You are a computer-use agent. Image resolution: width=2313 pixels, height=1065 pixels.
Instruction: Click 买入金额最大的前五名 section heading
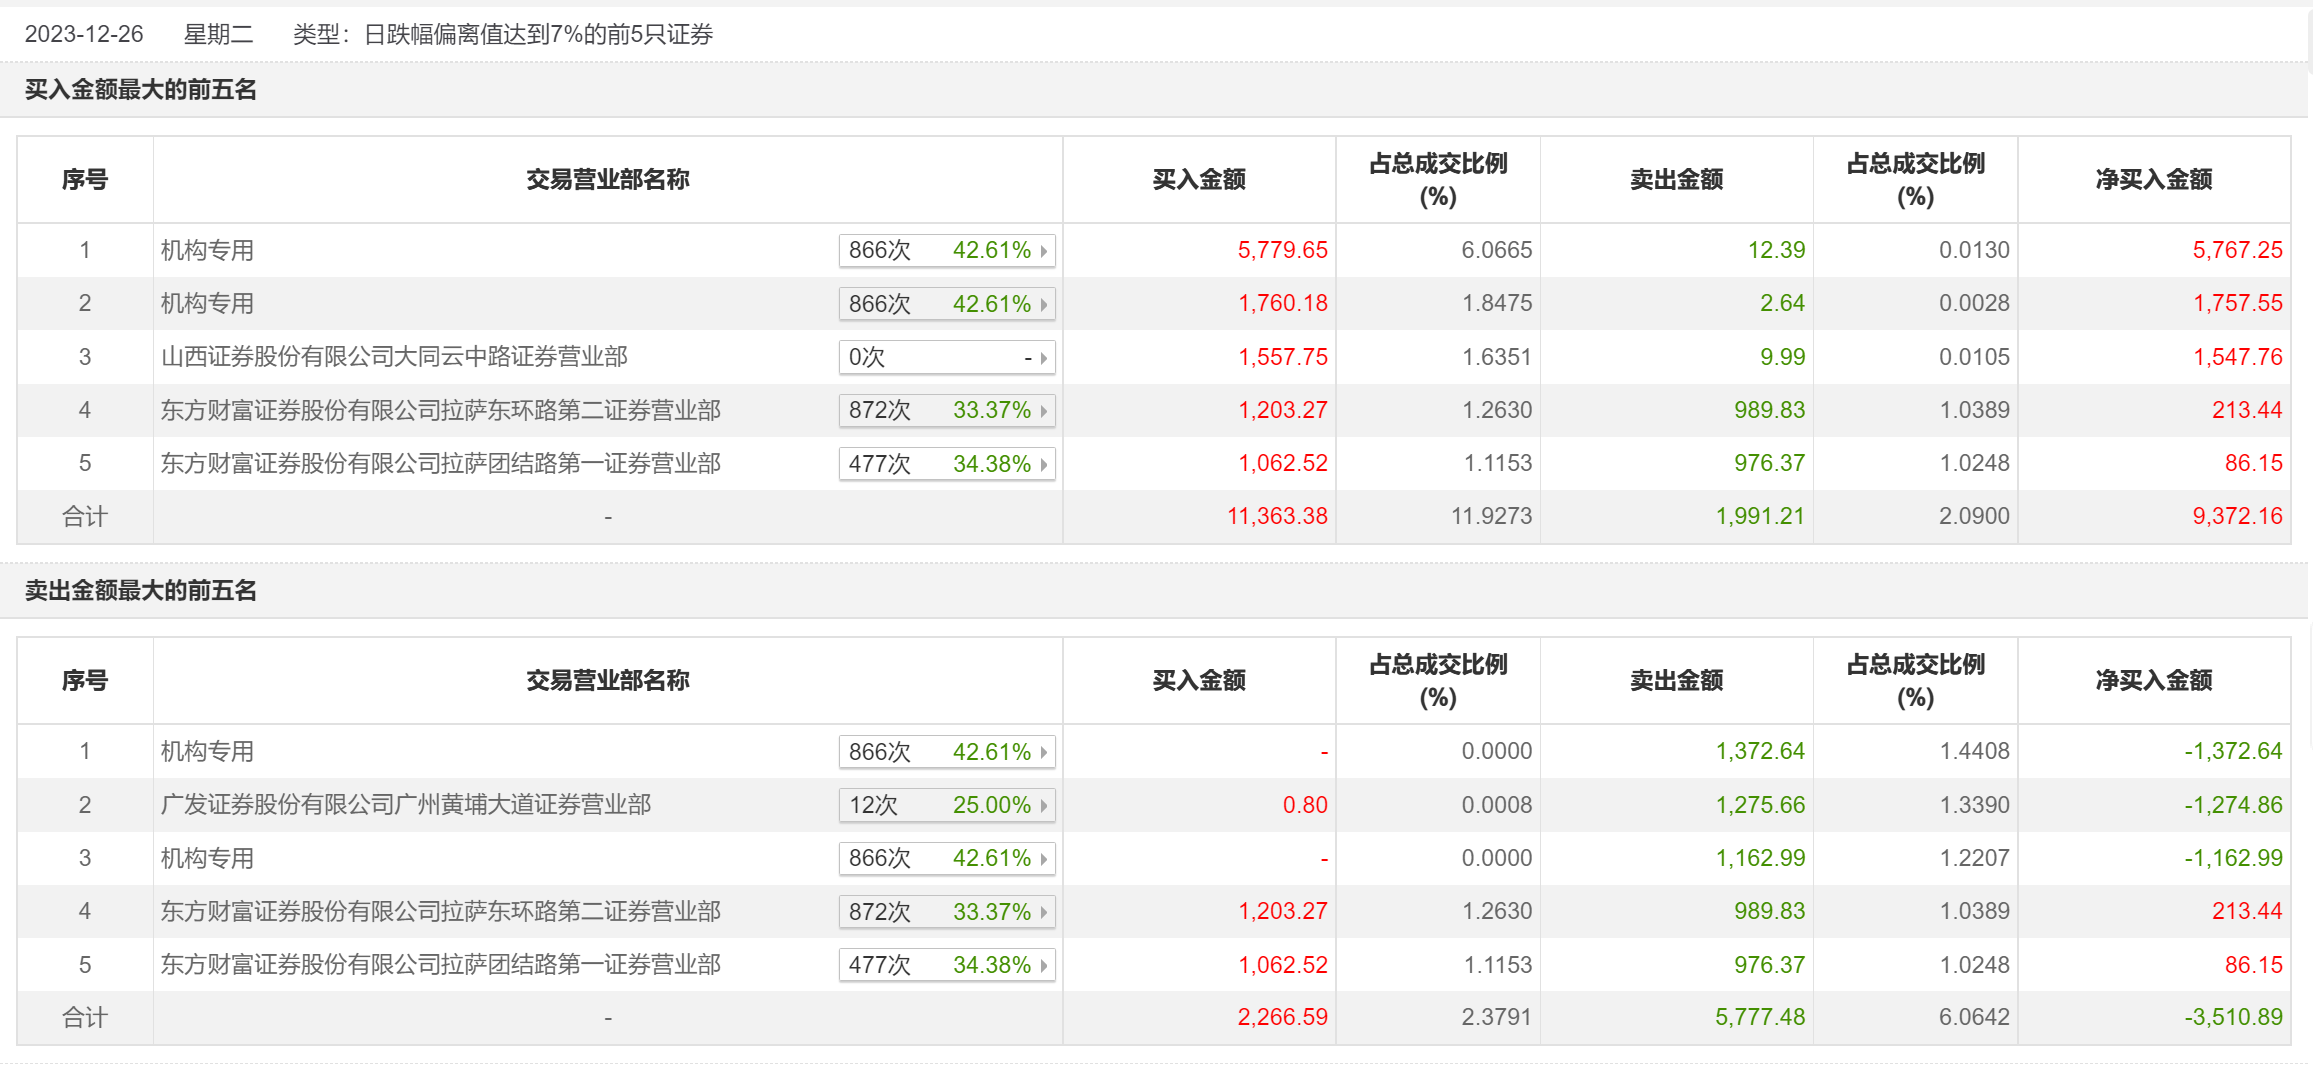click(x=141, y=90)
